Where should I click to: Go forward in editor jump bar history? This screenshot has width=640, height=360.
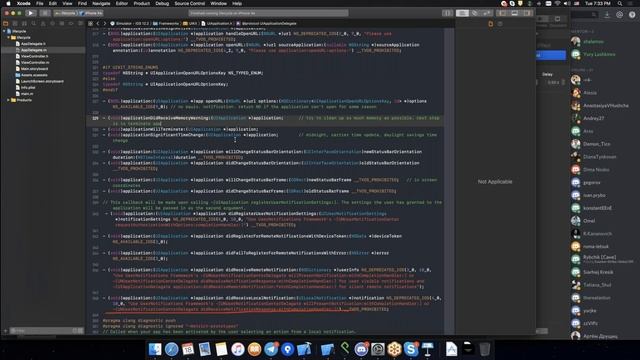pyautogui.click(x=105, y=24)
